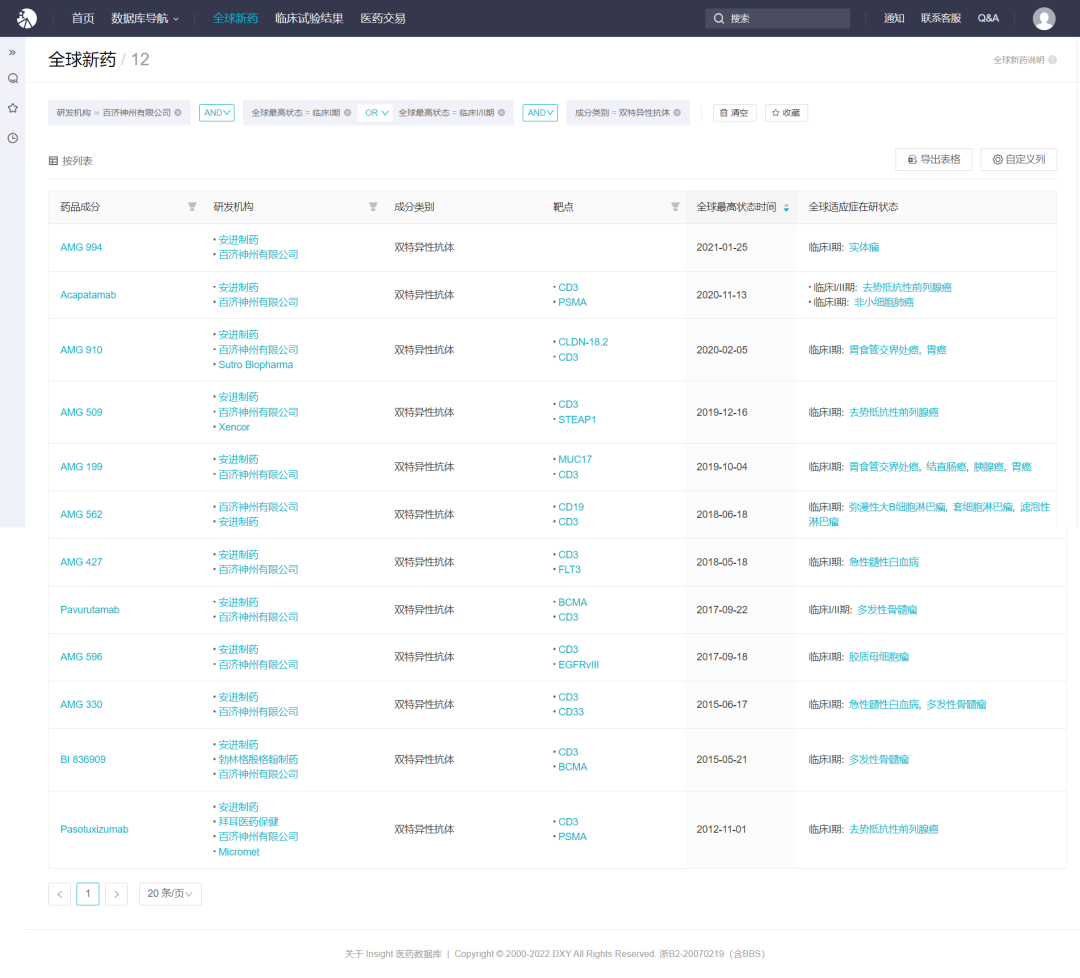Open FLT3 target link
This screenshot has height=978, width=1080.
click(x=570, y=570)
